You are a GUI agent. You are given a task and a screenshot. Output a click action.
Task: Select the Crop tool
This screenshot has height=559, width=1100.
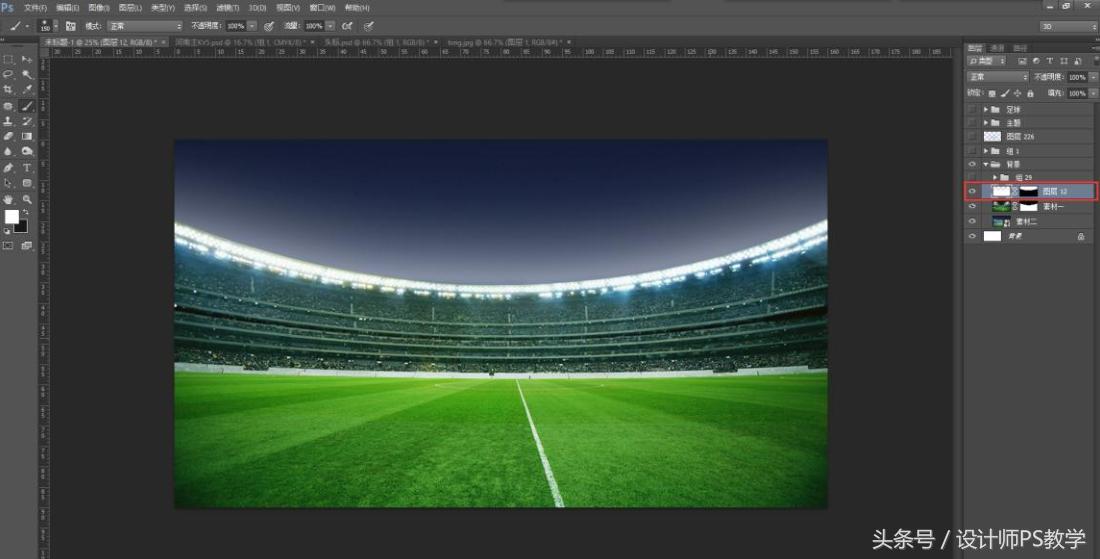coord(8,90)
